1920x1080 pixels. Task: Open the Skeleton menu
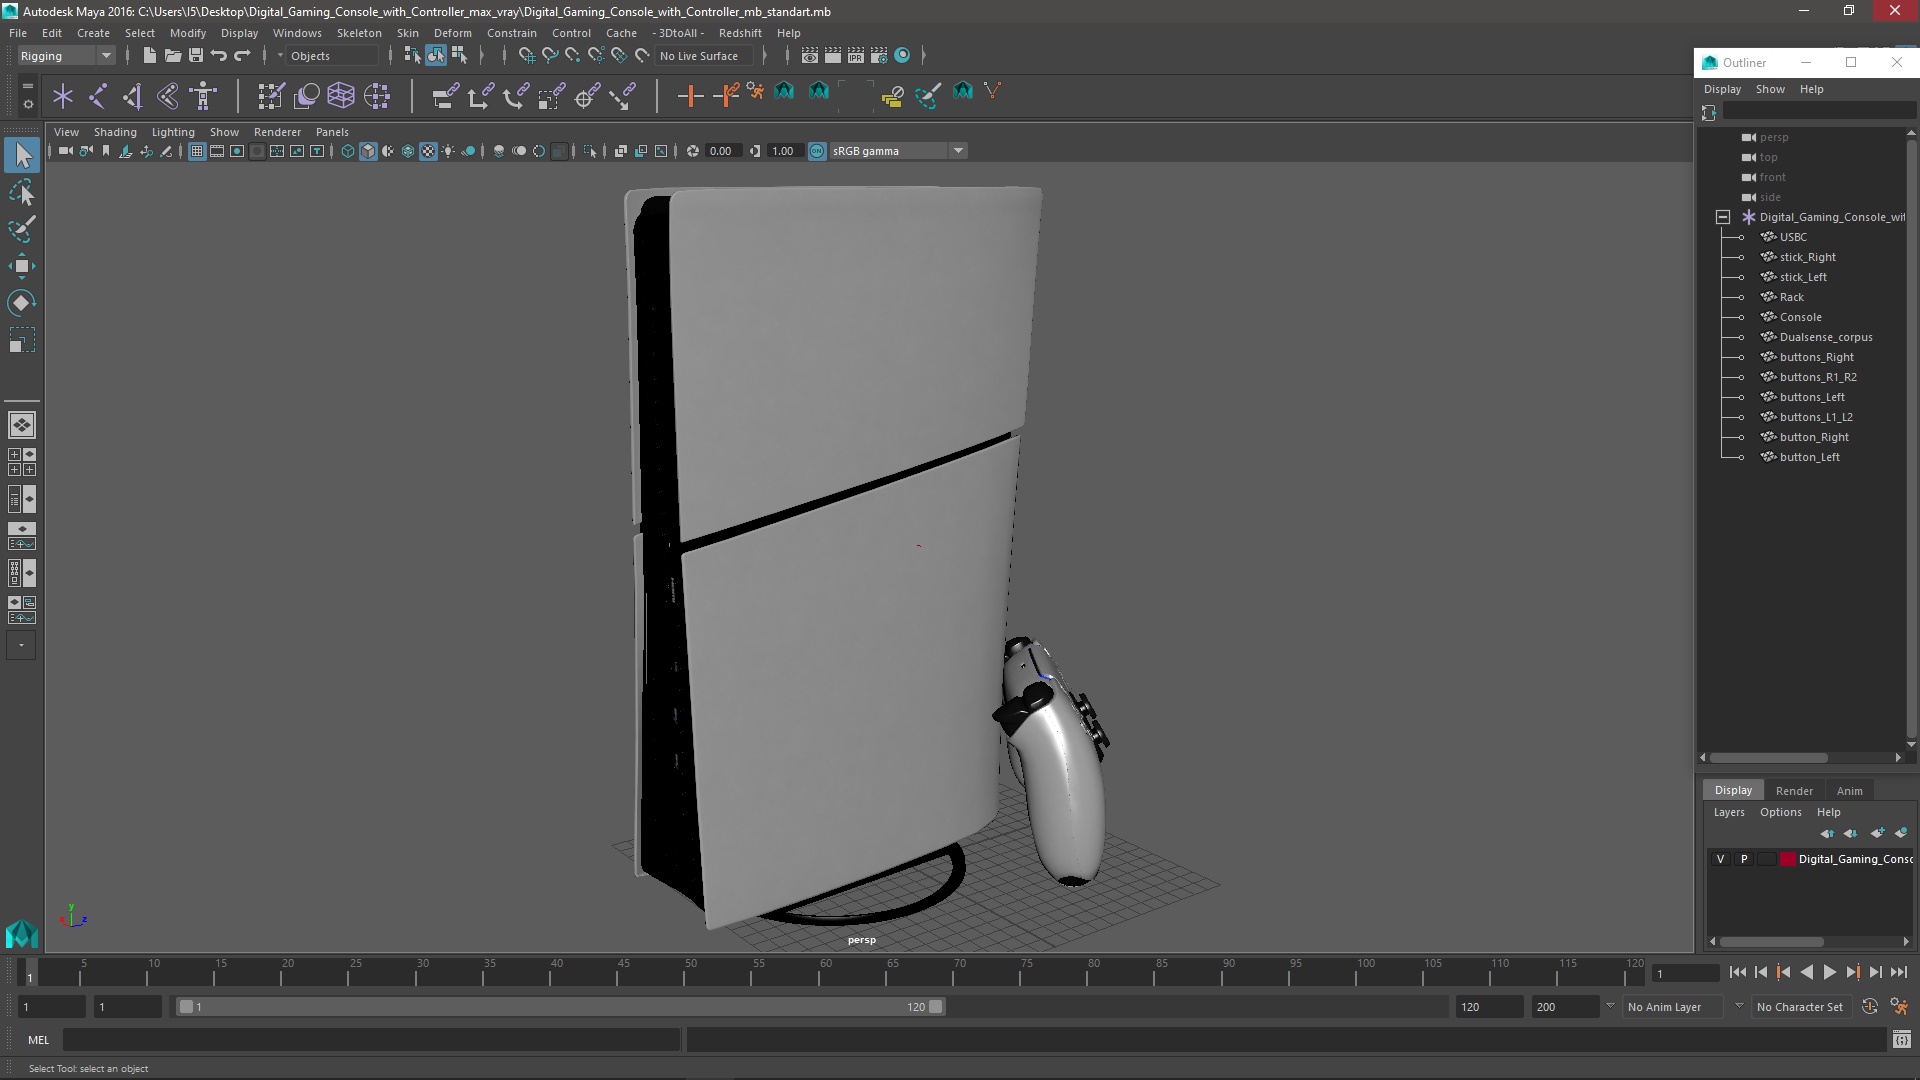(358, 33)
